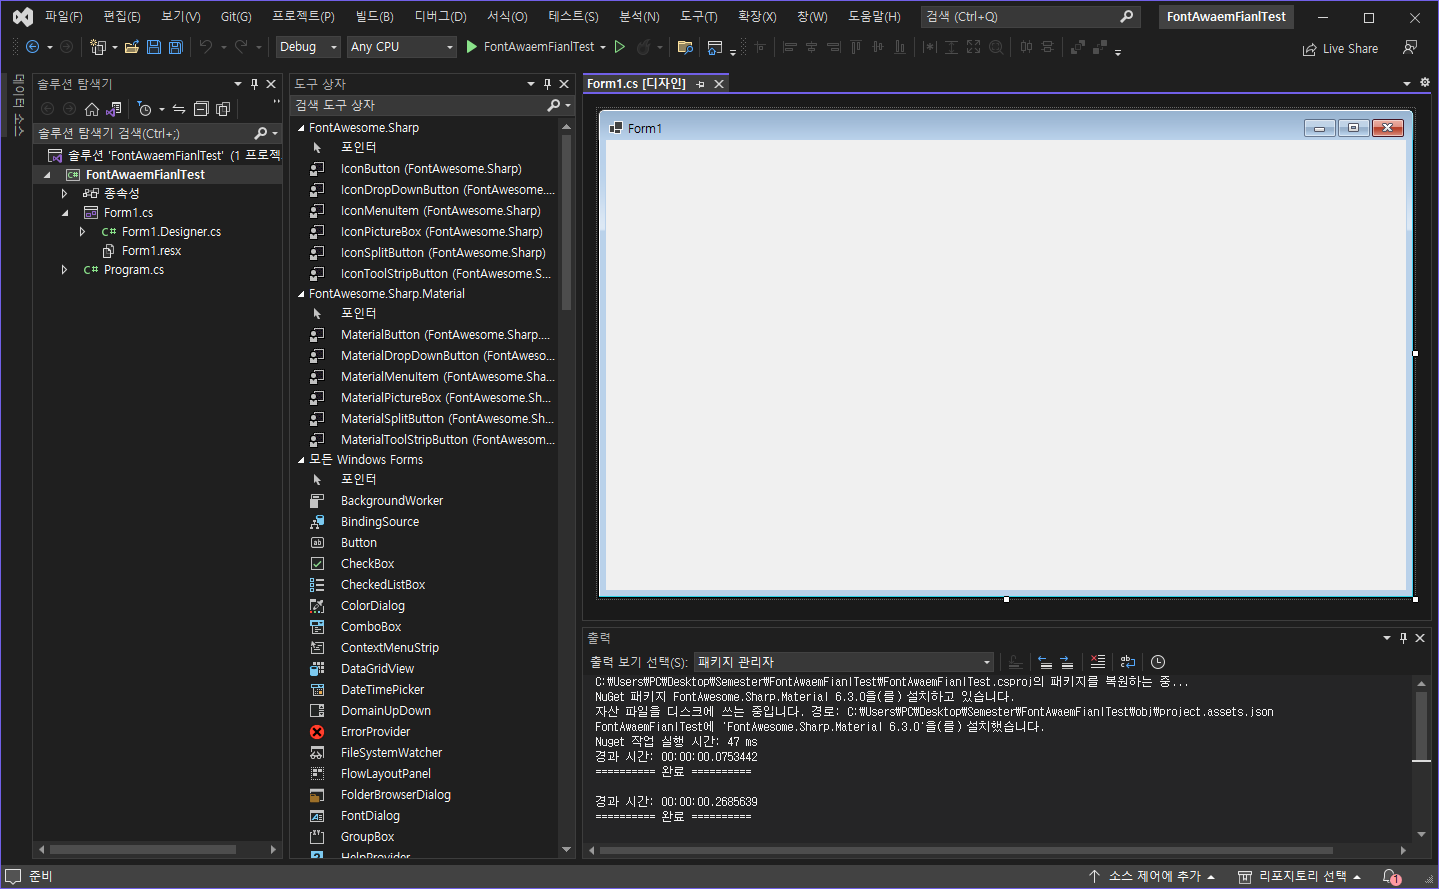Screen dimensions: 1439x889
Task: Click the Sync with Active Document icon
Action: pos(179,109)
